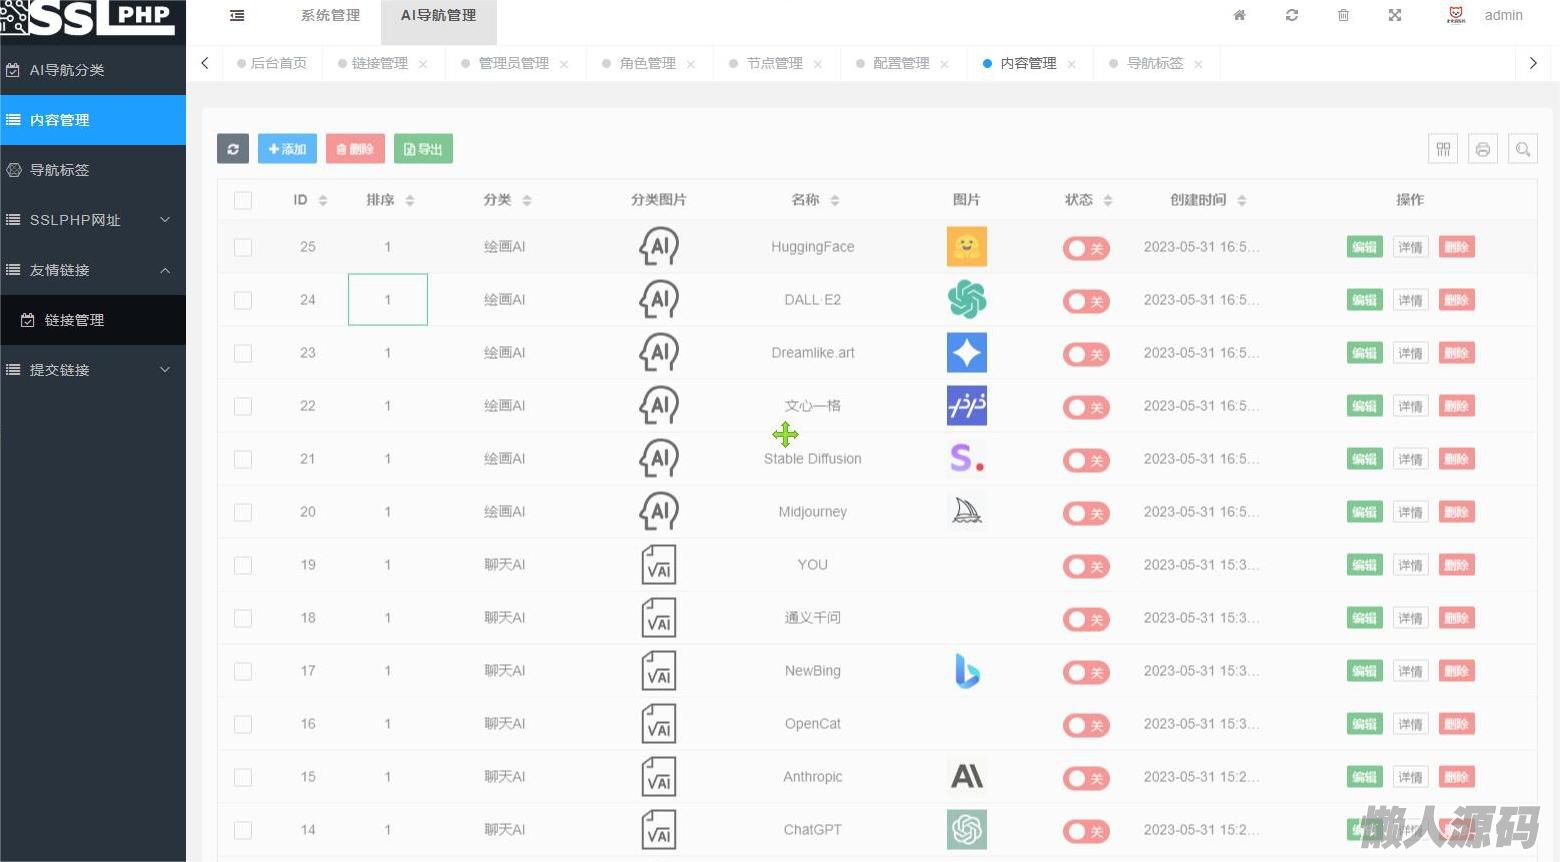1560x862 pixels.
Task: Click the NewBing logo thumbnail
Action: click(966, 671)
